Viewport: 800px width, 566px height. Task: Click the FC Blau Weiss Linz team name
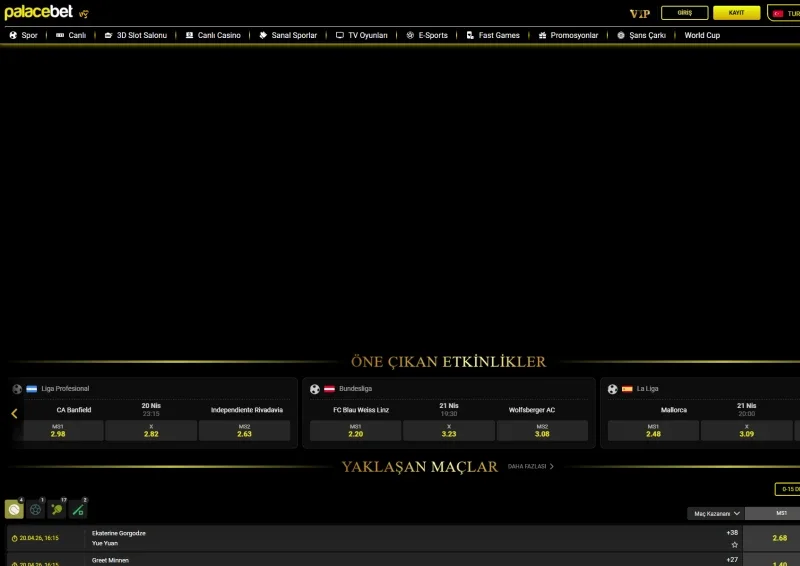tap(361, 410)
